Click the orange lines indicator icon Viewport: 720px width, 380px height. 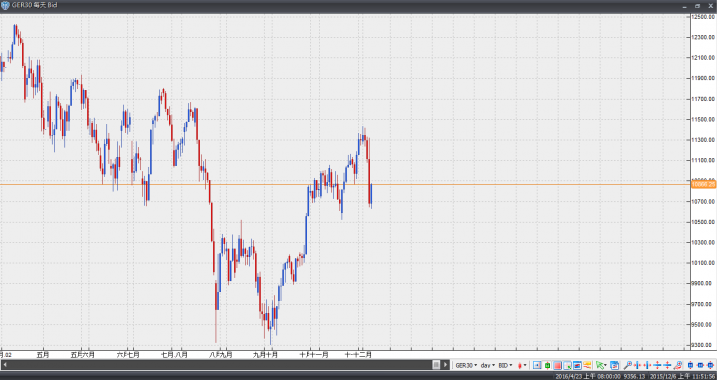click(587, 365)
